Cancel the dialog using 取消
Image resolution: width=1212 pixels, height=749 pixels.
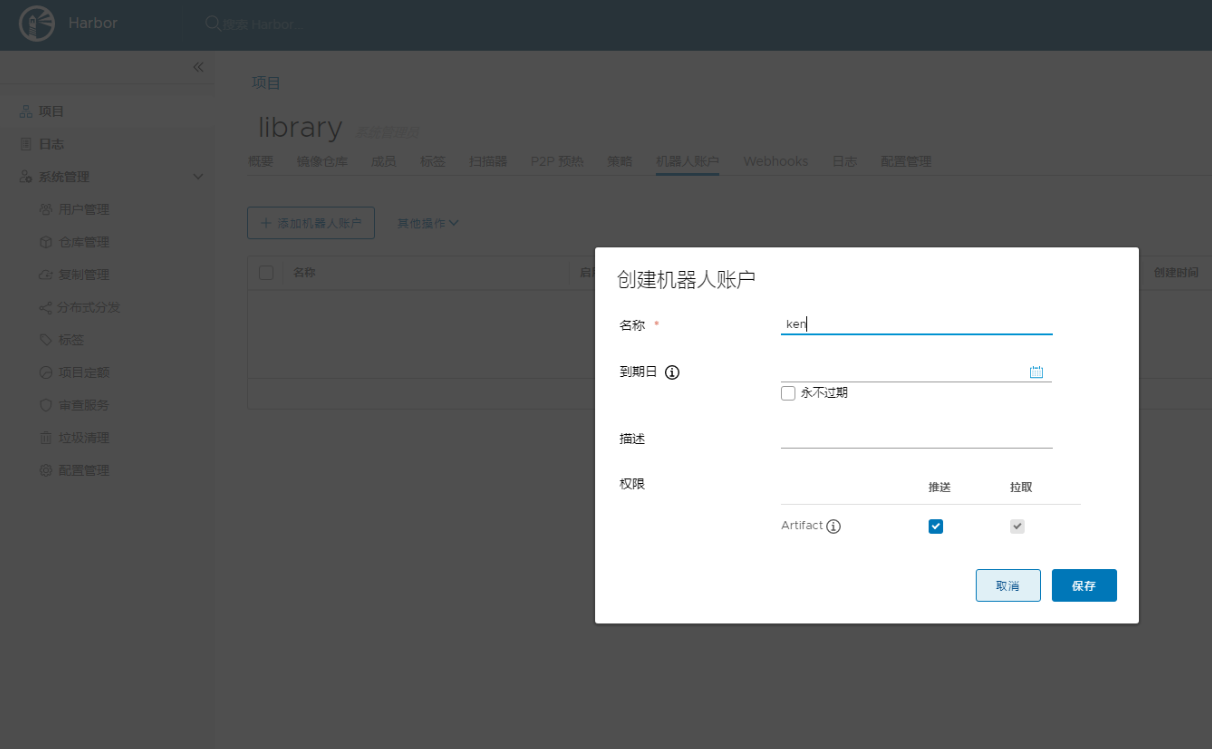pos(1008,585)
